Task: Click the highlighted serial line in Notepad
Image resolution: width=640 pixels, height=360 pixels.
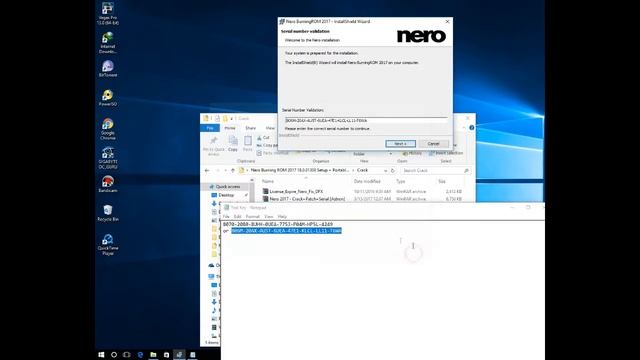Action: click(286, 231)
